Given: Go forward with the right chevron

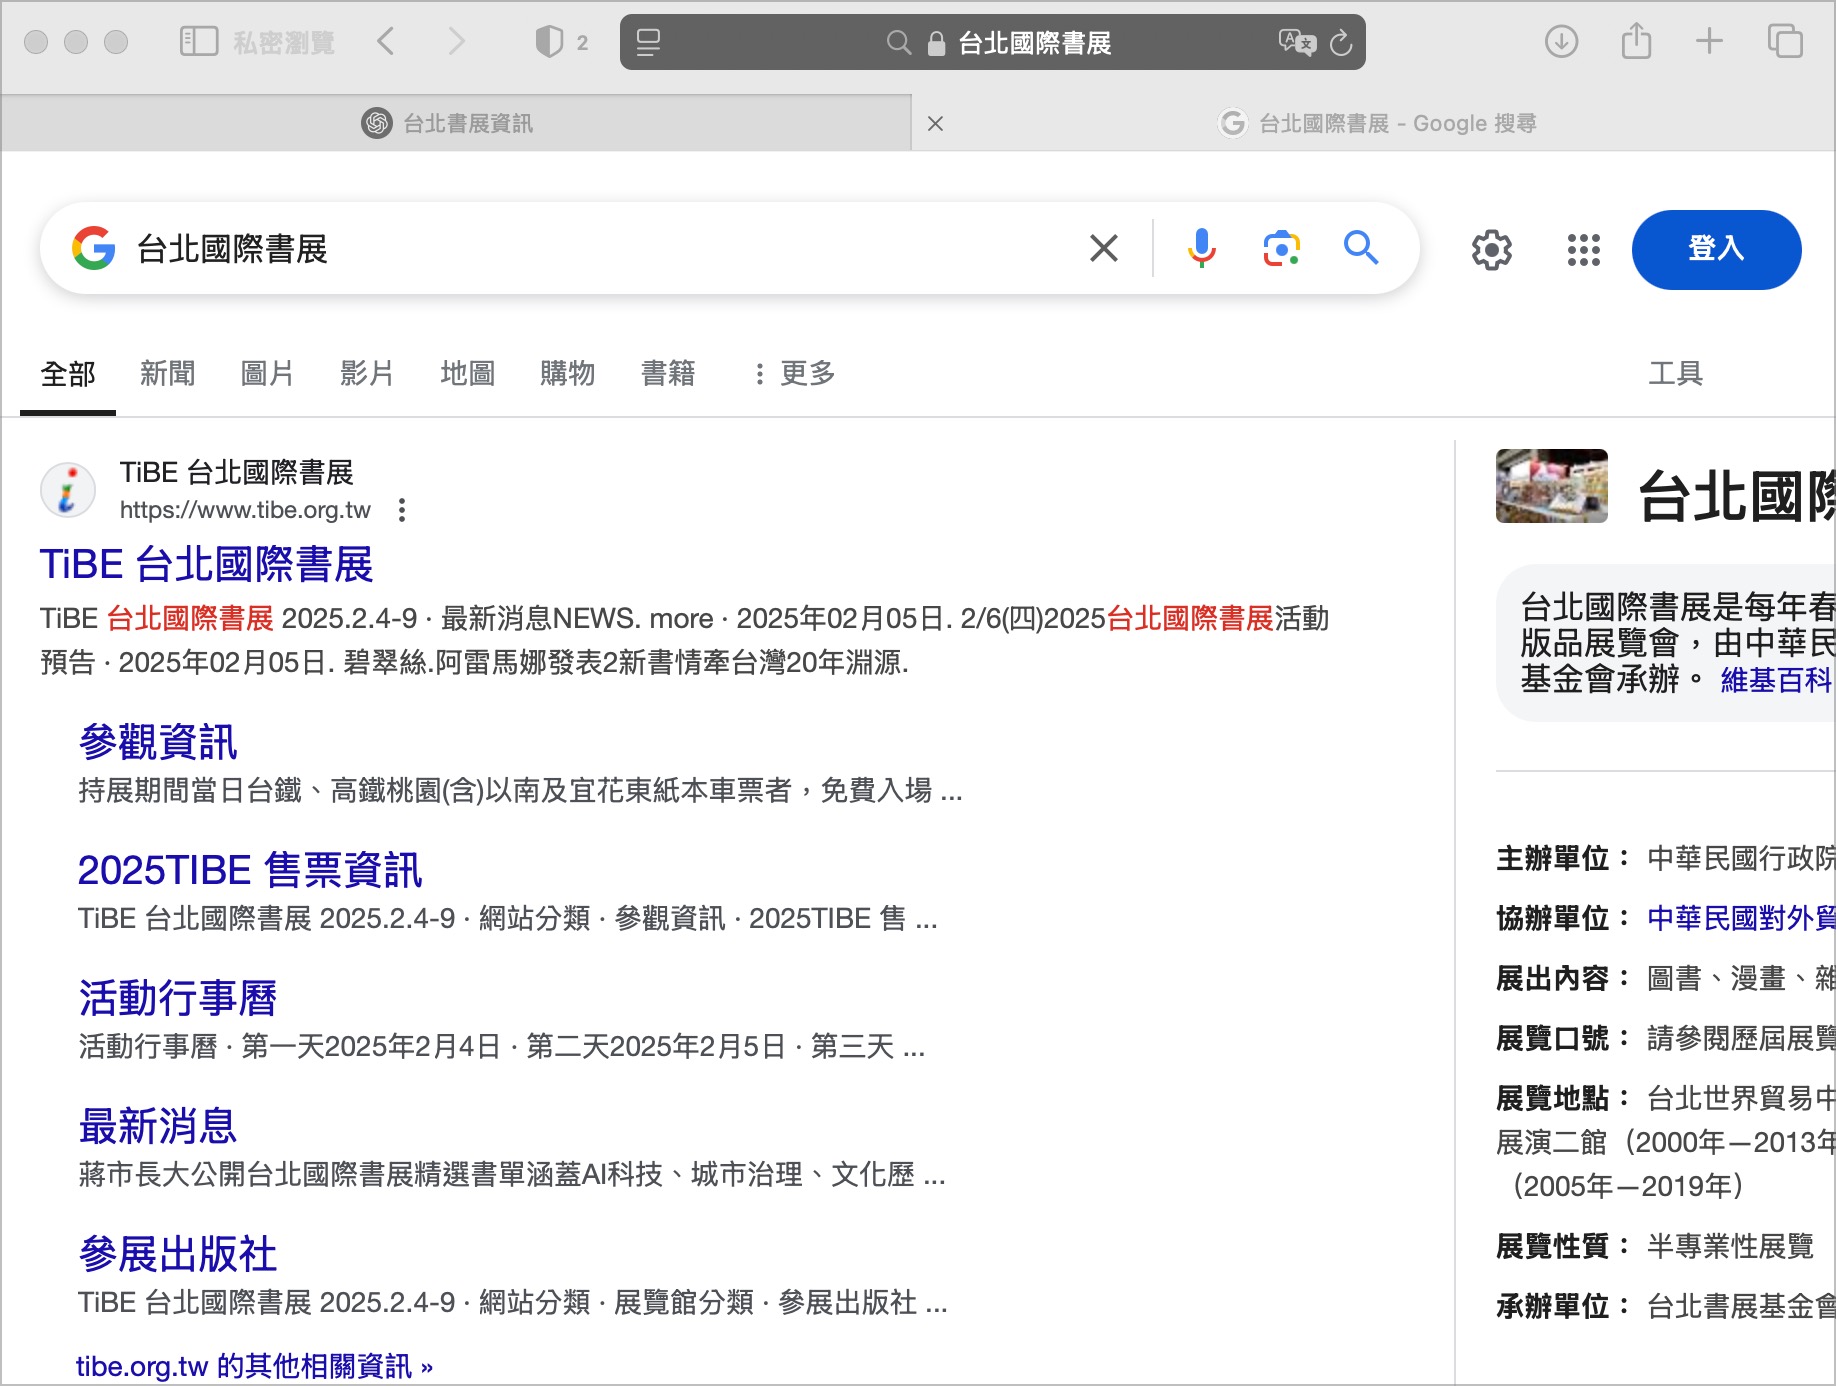Looking at the screenshot, I should click(x=456, y=41).
